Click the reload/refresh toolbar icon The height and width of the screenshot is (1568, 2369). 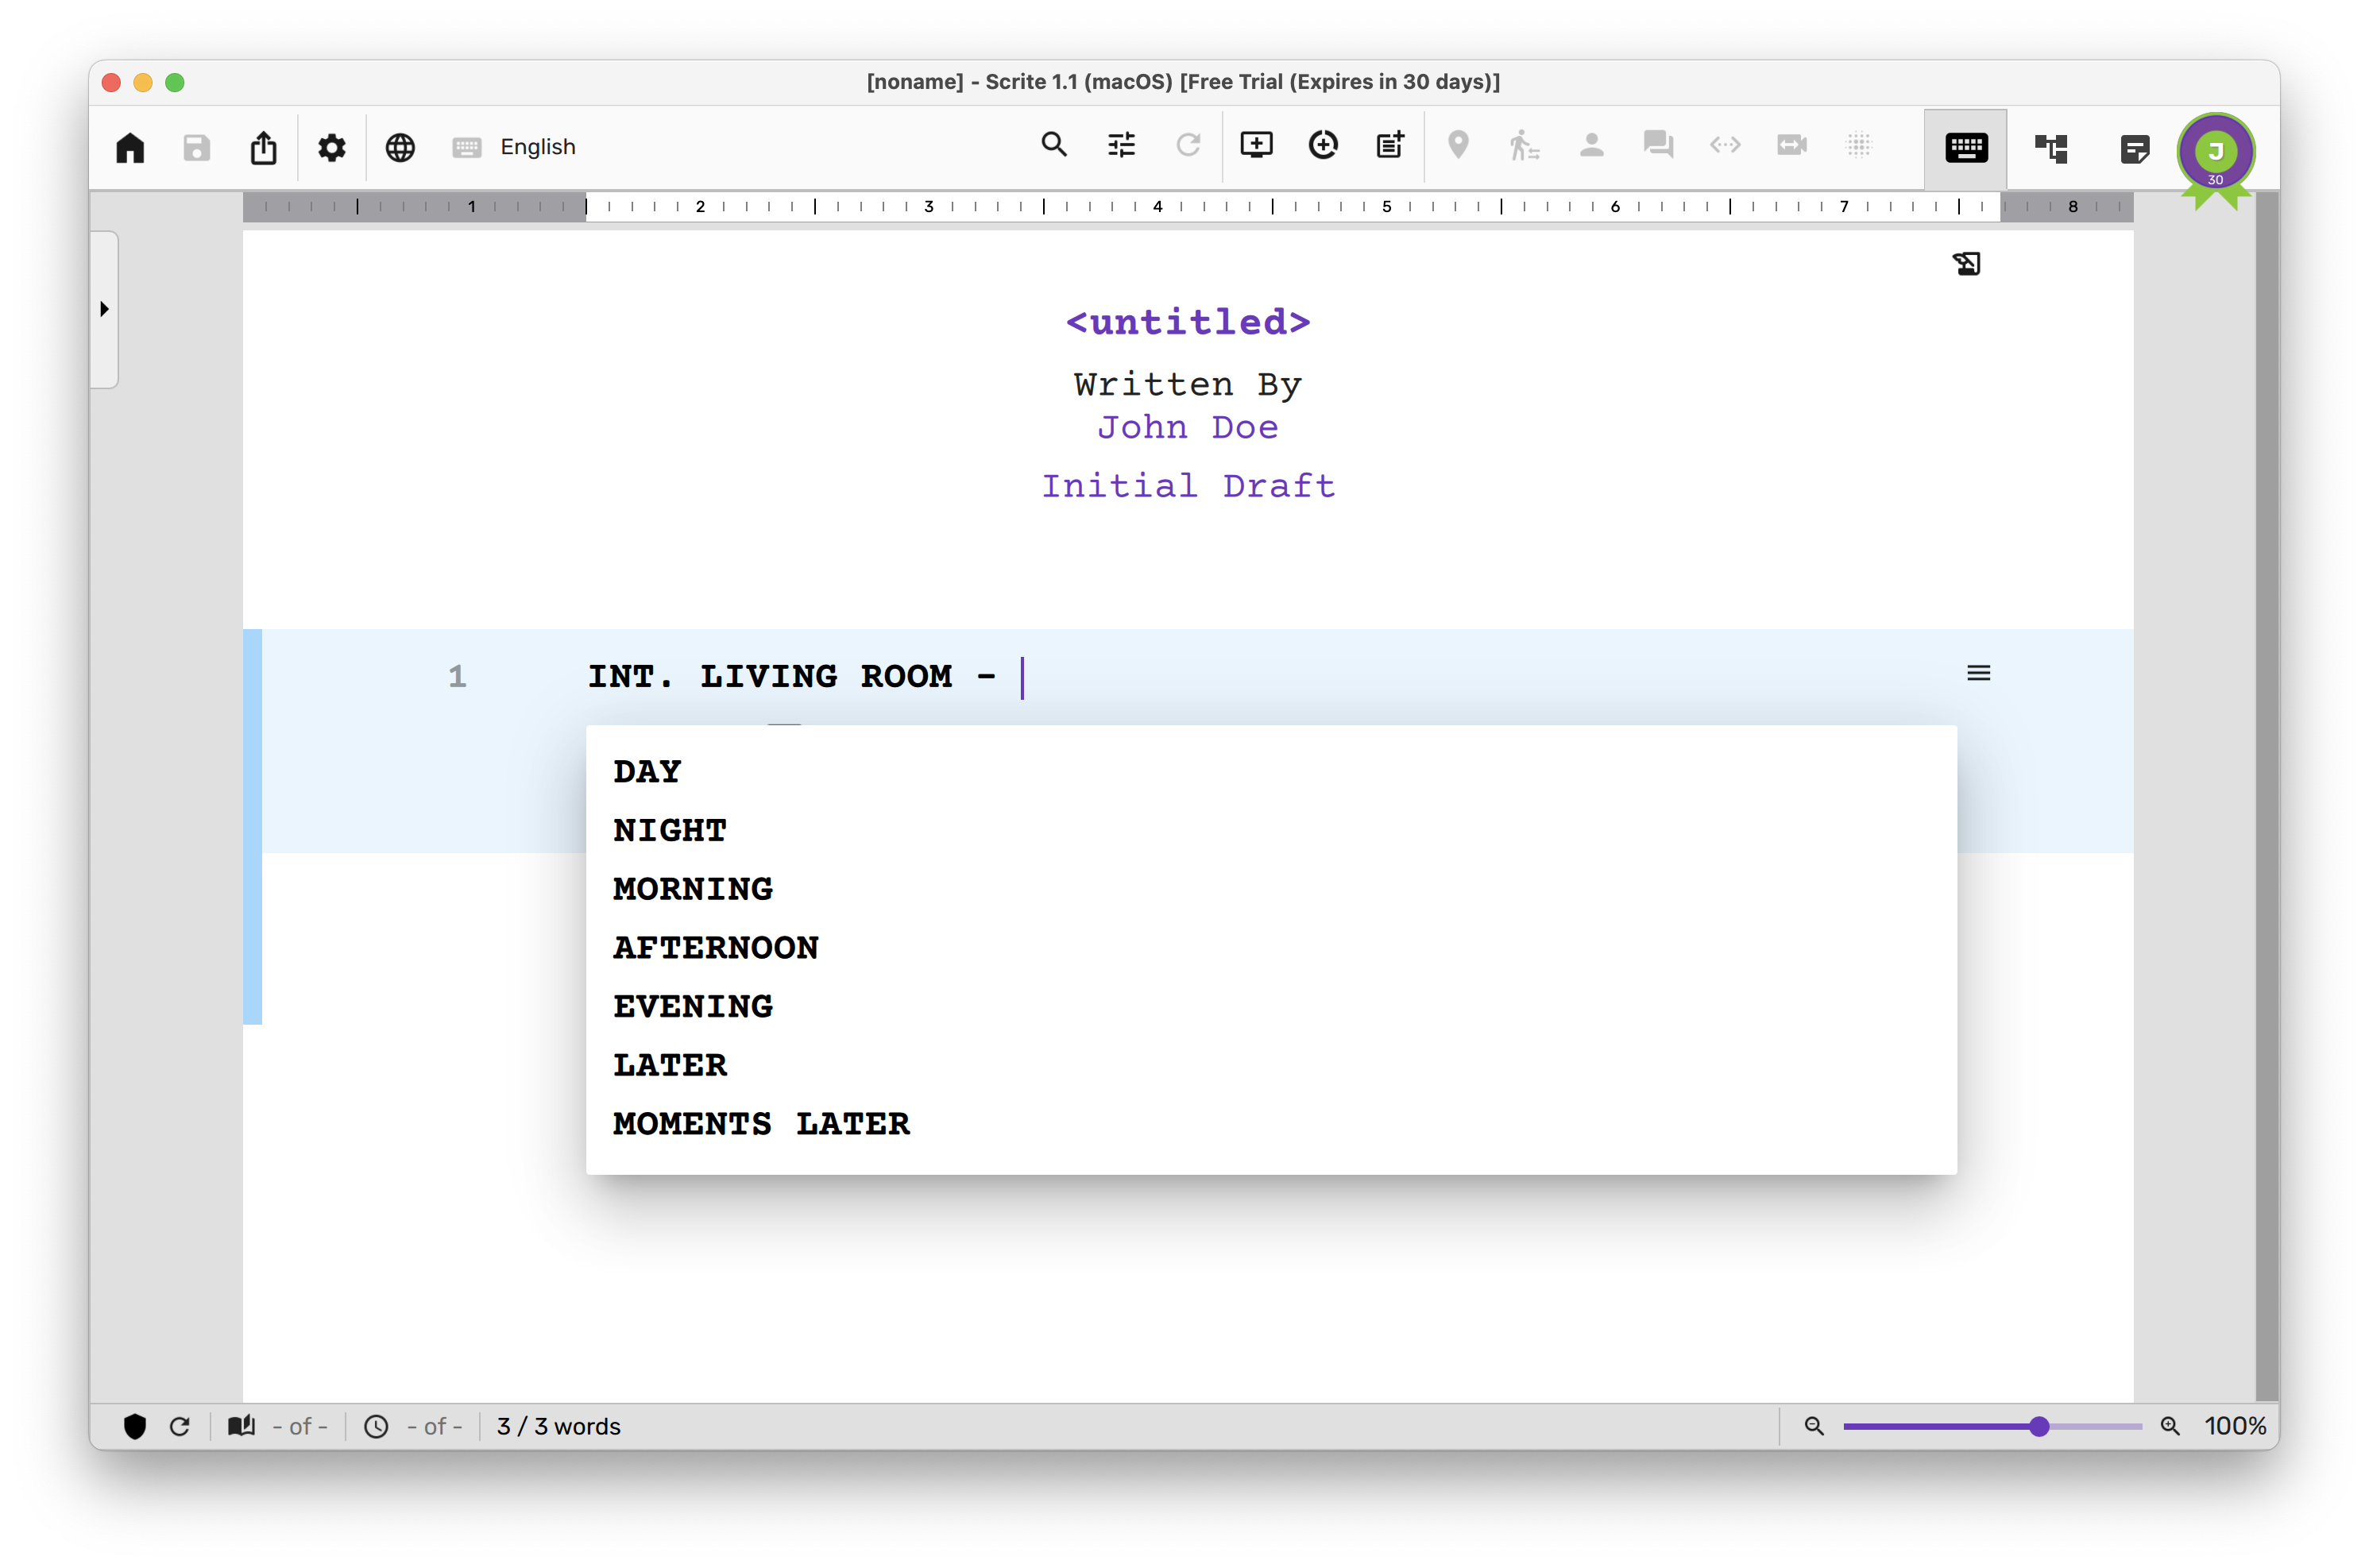coord(1188,145)
